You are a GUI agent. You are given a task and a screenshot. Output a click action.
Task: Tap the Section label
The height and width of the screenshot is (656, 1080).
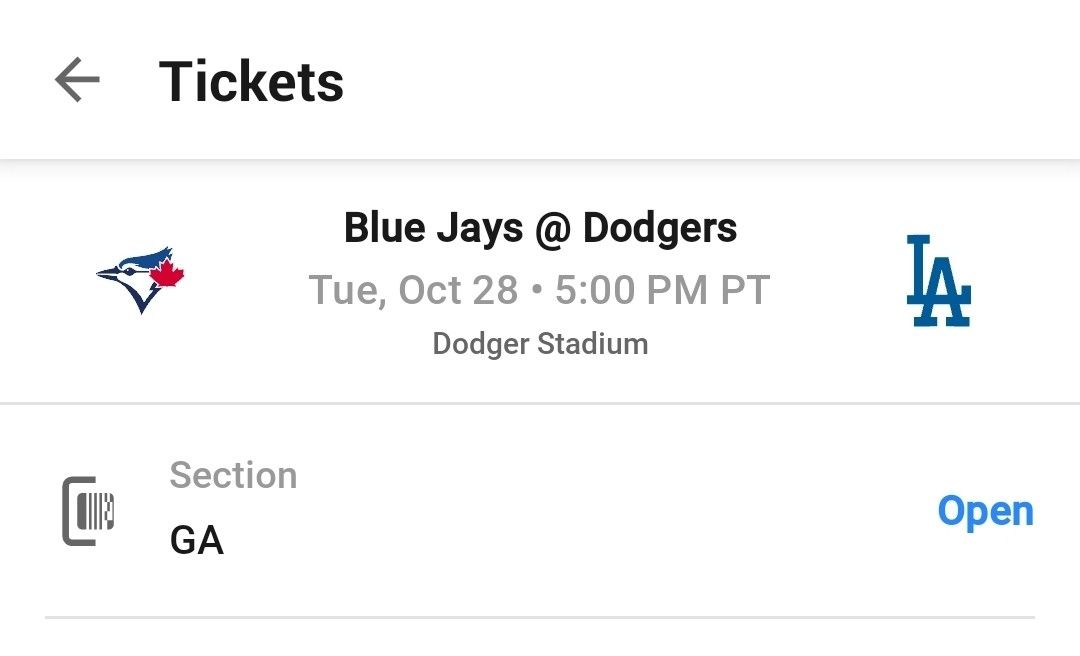click(233, 475)
